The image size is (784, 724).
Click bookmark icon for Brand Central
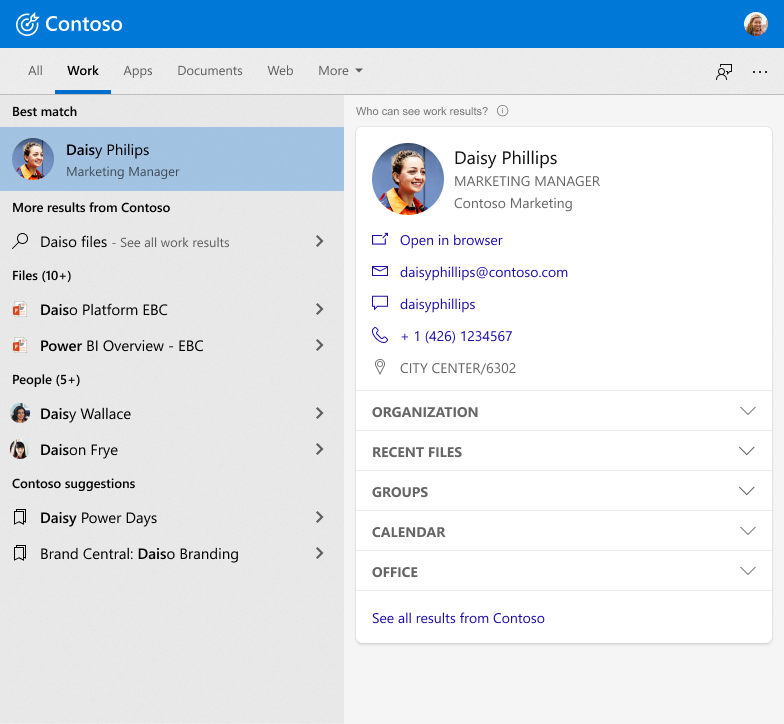[x=20, y=553]
